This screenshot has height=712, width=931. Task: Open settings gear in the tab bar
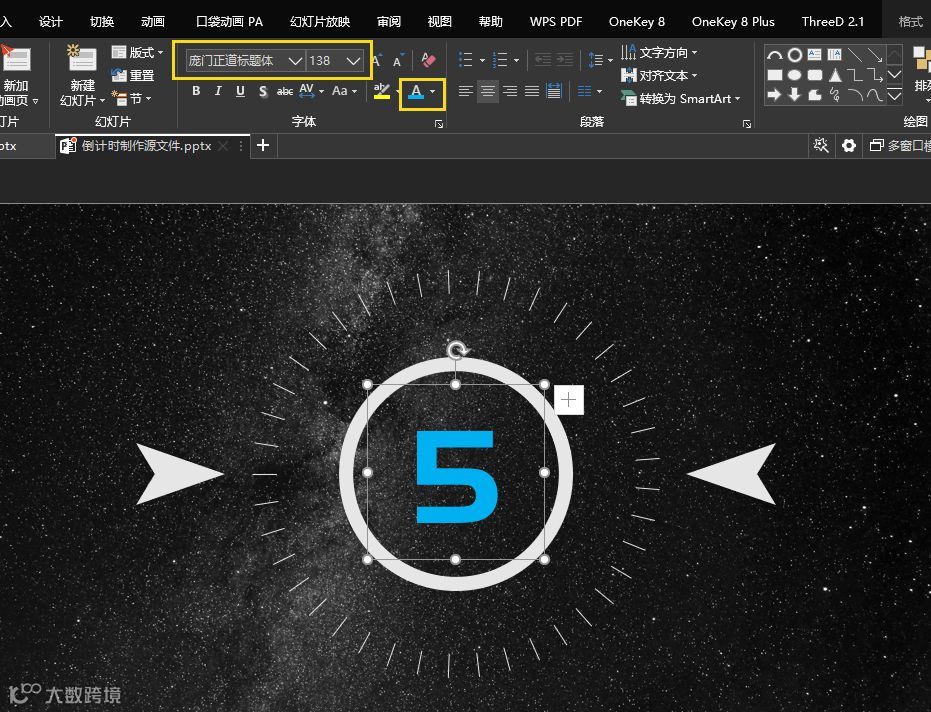(x=849, y=145)
